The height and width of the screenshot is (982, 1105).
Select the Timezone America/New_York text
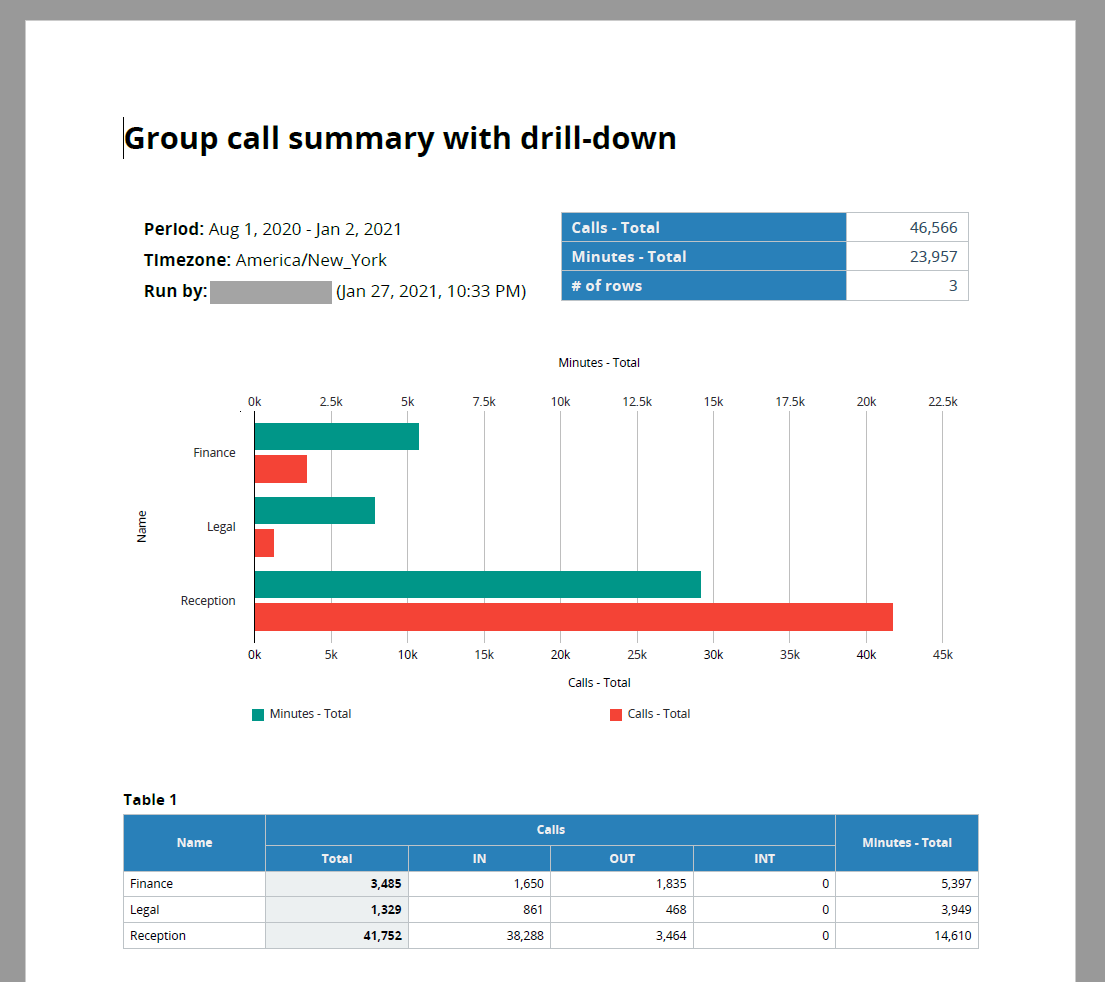(311, 260)
